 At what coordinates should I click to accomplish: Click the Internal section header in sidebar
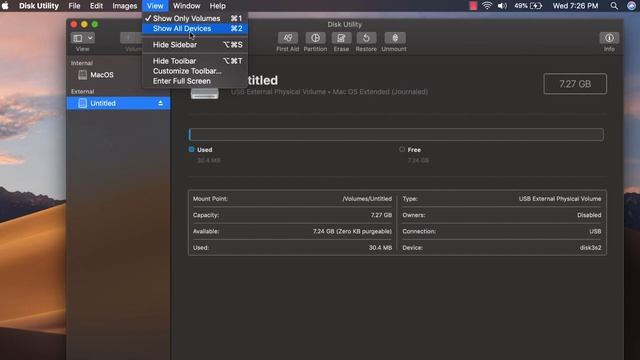(x=82, y=63)
